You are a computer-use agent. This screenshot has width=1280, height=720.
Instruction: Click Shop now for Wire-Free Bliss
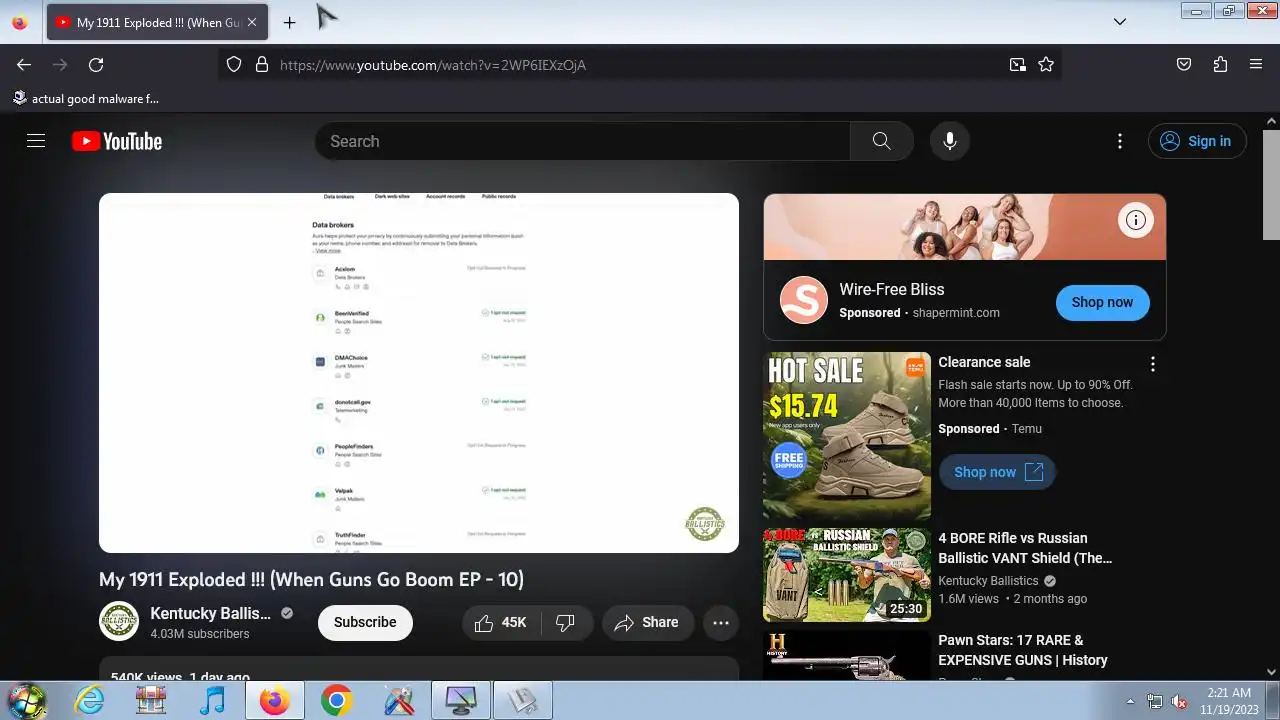pyautogui.click(x=1102, y=302)
